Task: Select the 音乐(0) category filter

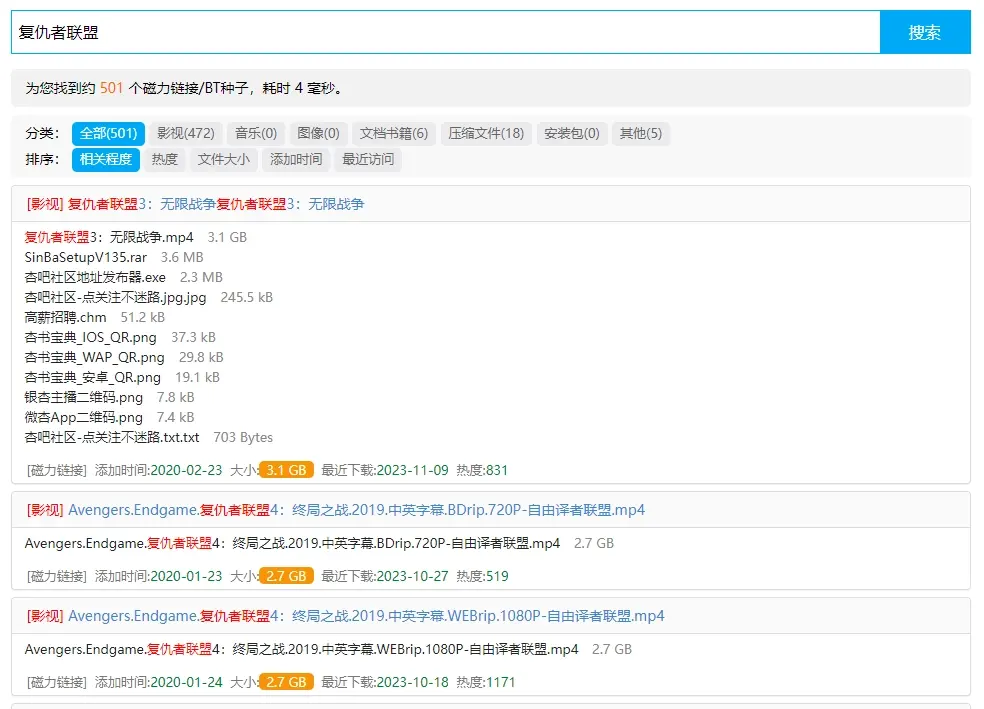Action: point(255,133)
